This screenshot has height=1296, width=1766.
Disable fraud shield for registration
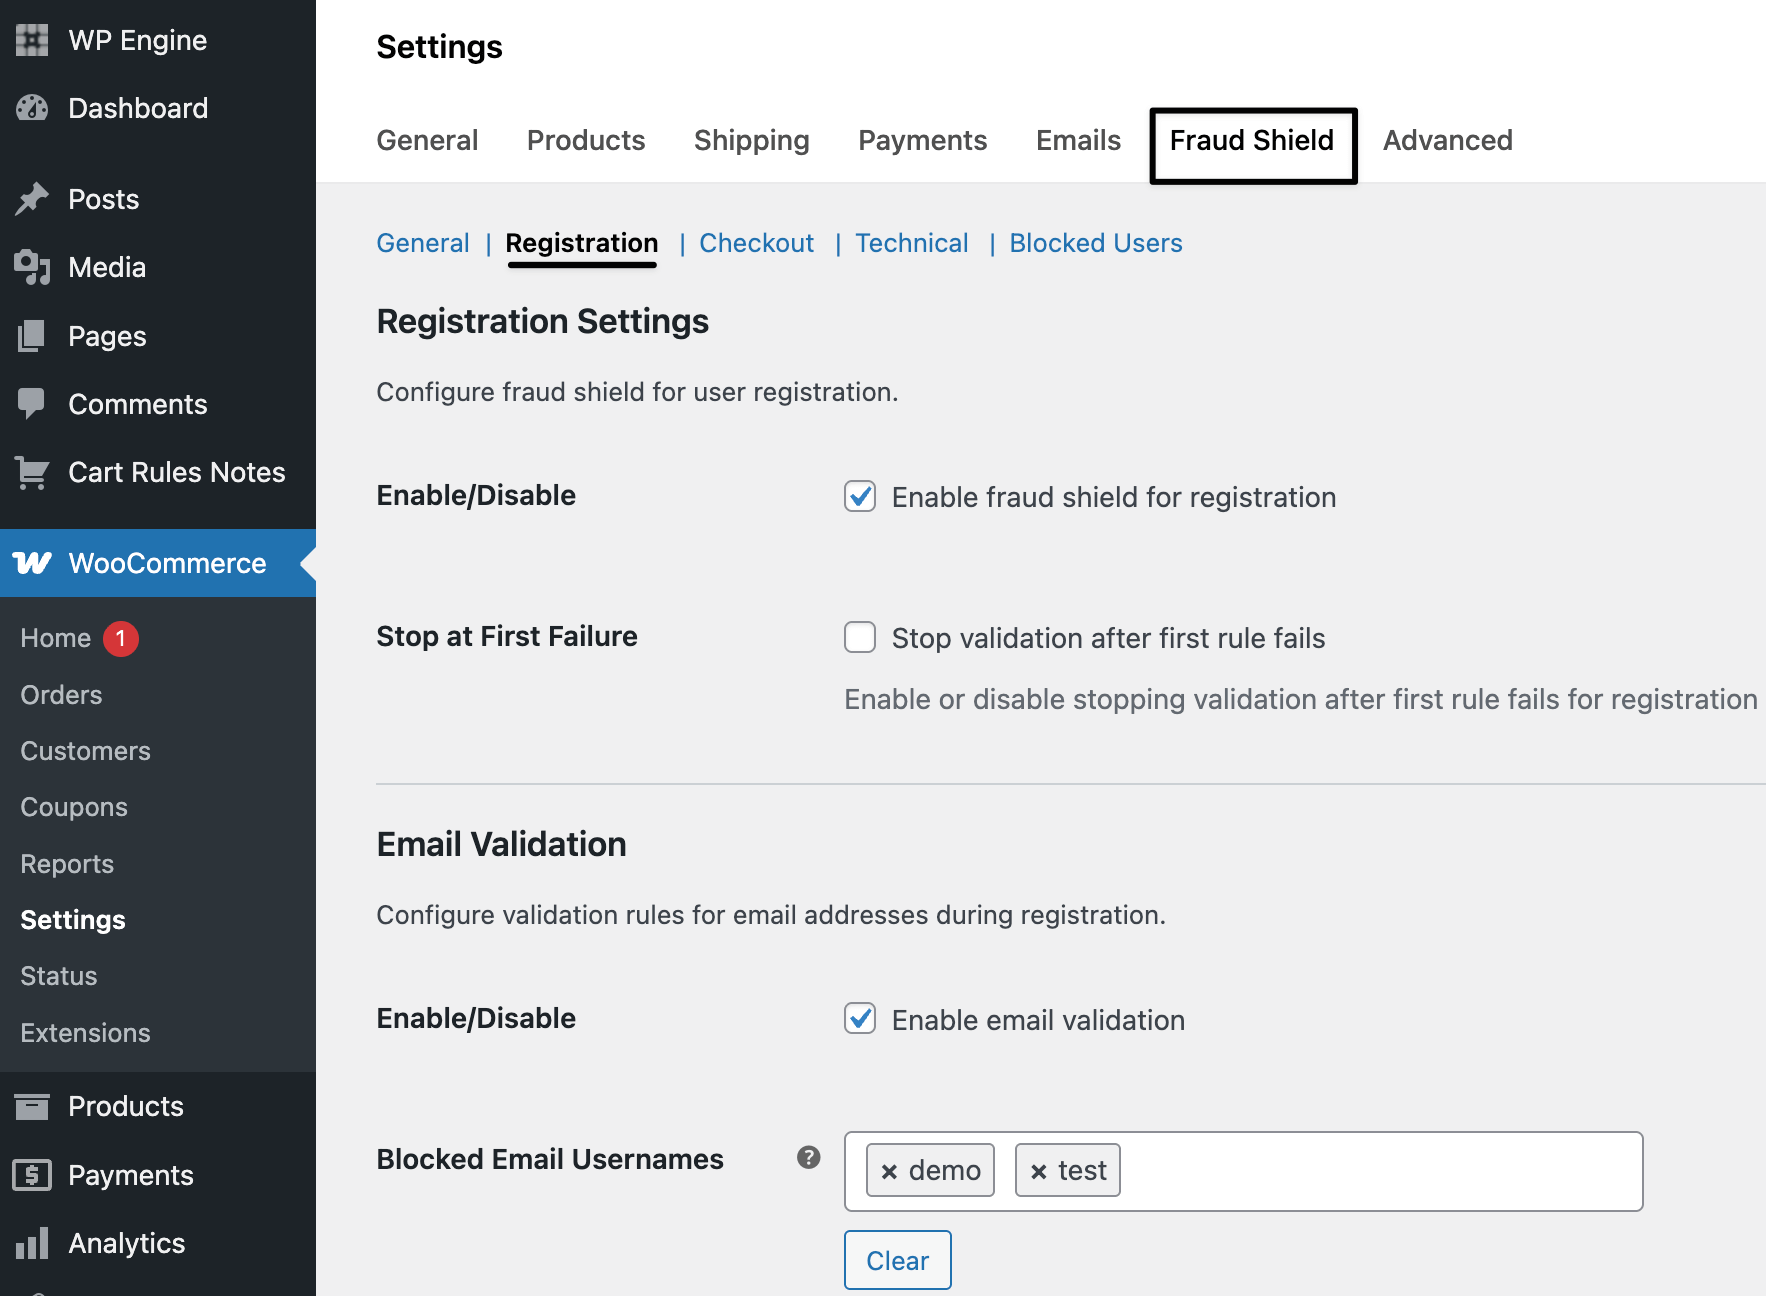[860, 497]
